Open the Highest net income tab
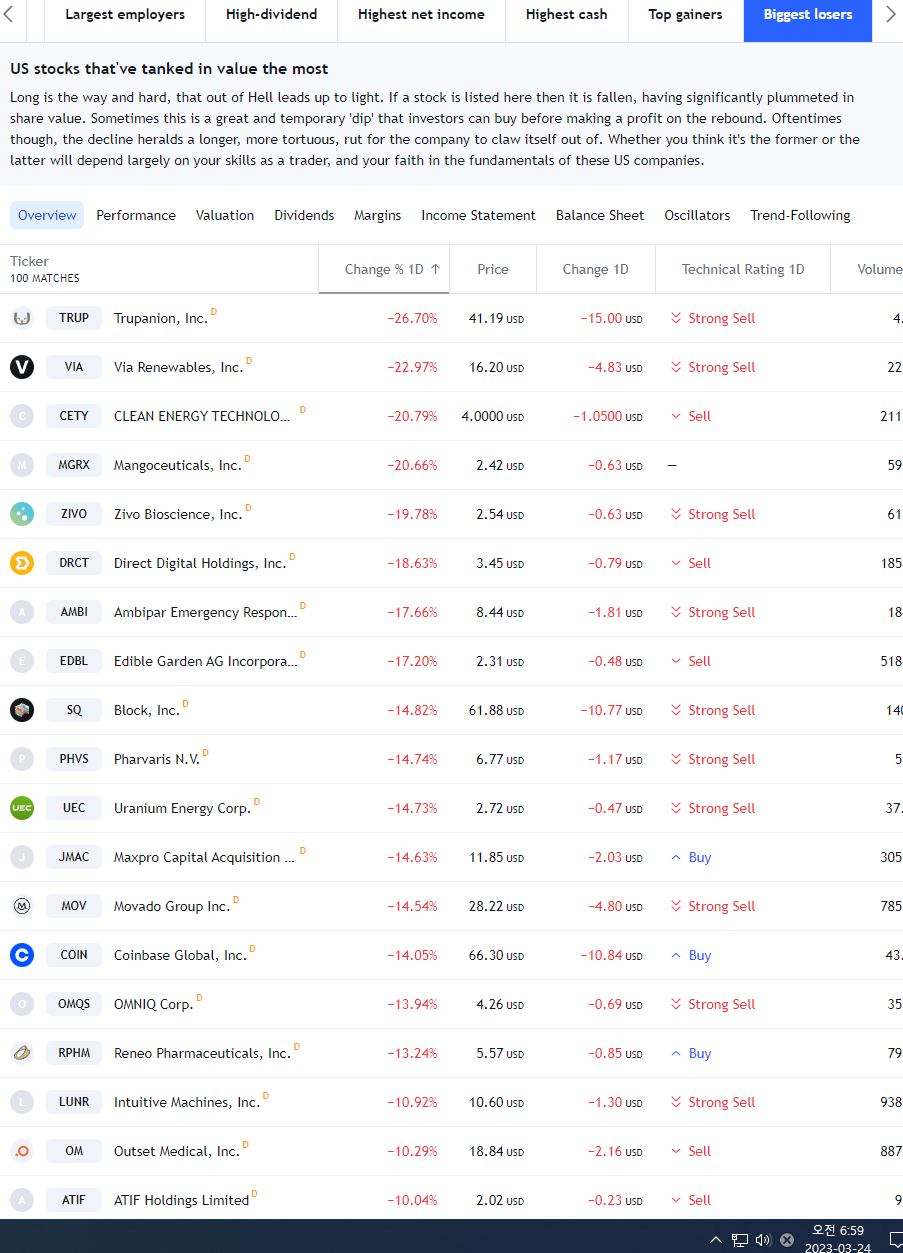This screenshot has width=903, height=1253. coord(421,14)
